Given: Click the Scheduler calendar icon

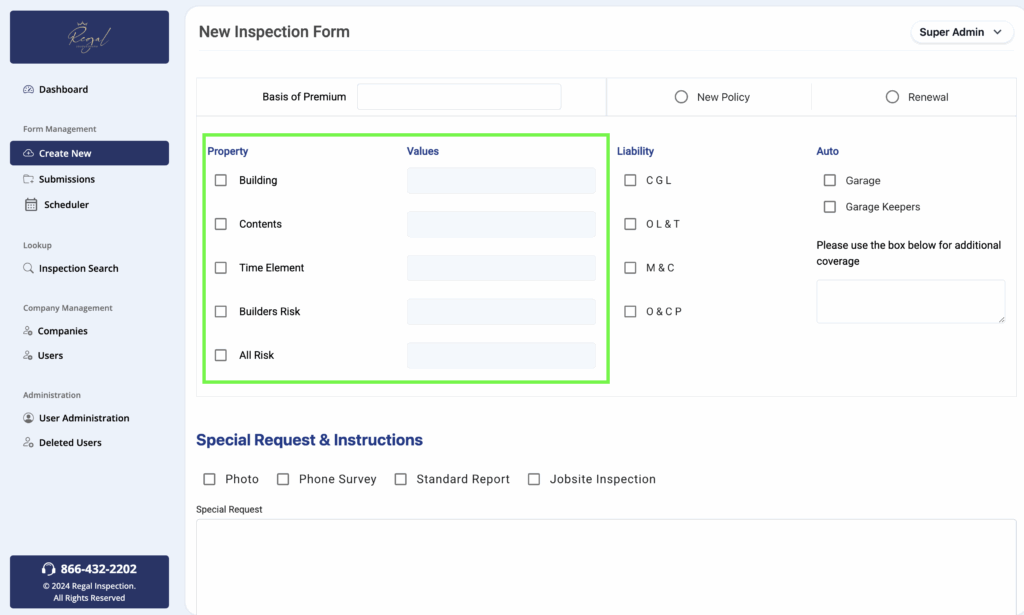Looking at the screenshot, I should point(31,205).
